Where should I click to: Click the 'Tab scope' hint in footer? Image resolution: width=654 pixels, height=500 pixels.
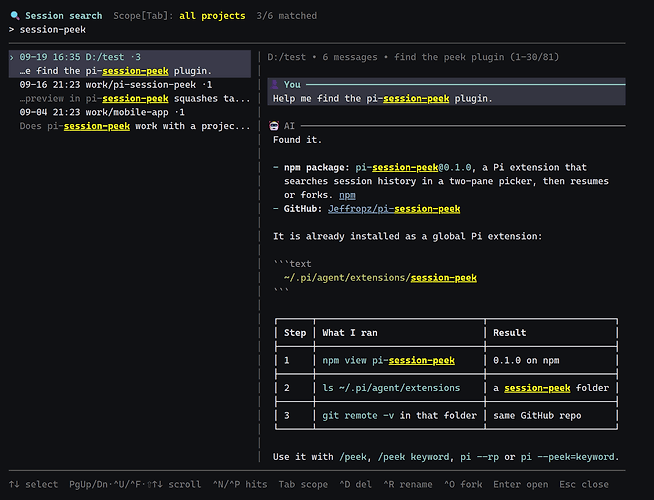coord(303,485)
